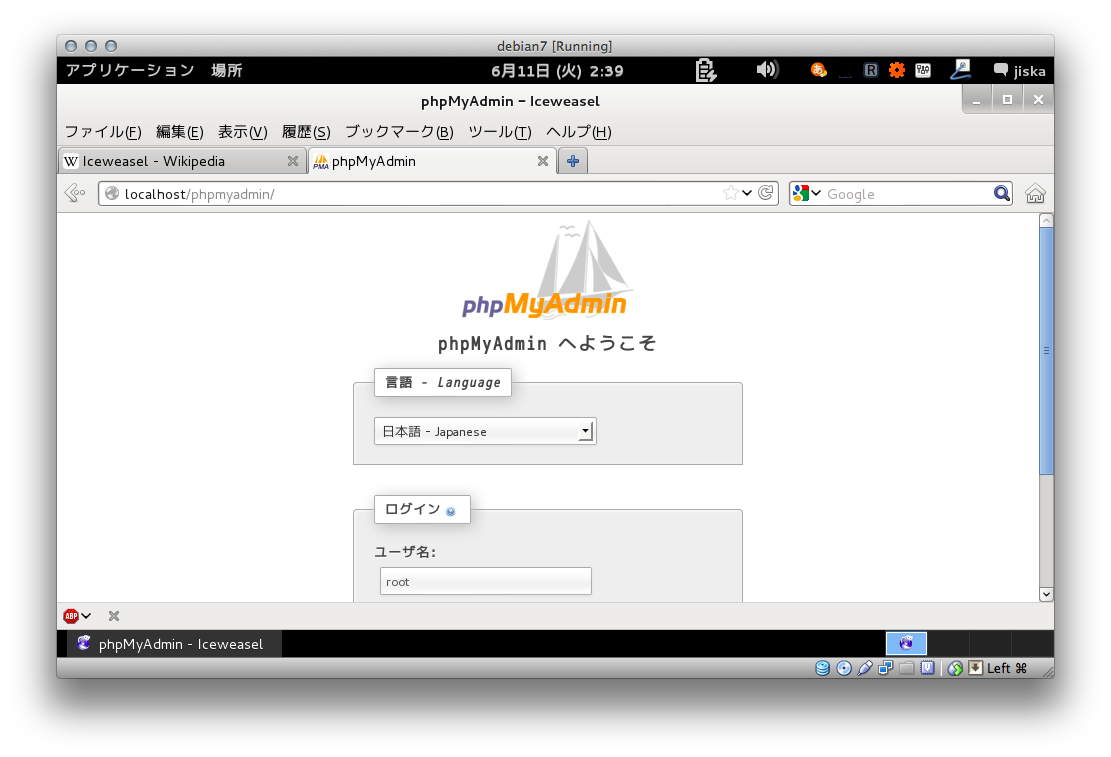Open the ツール(T) menu
1111x757 pixels.
coord(500,132)
